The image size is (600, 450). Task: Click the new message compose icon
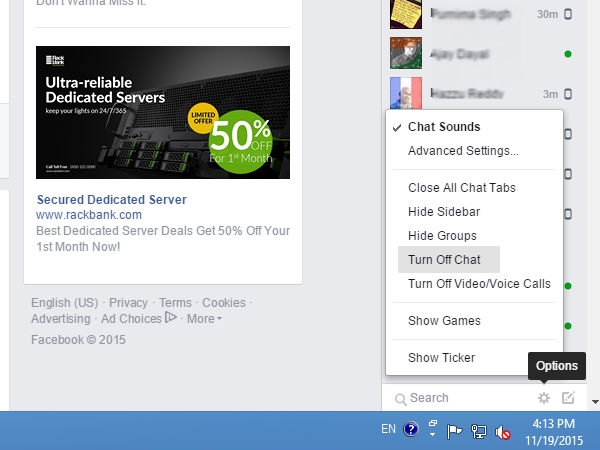pos(568,398)
